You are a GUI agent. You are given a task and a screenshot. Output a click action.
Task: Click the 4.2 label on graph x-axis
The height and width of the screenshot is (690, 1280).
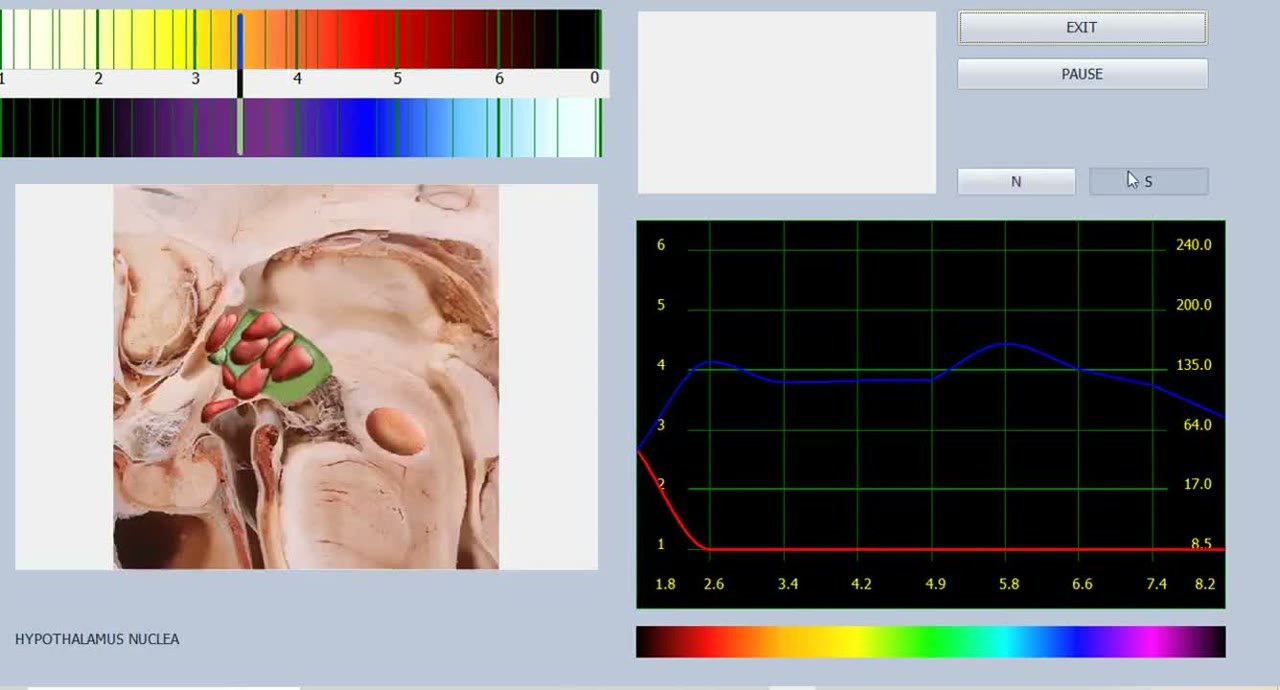point(861,584)
